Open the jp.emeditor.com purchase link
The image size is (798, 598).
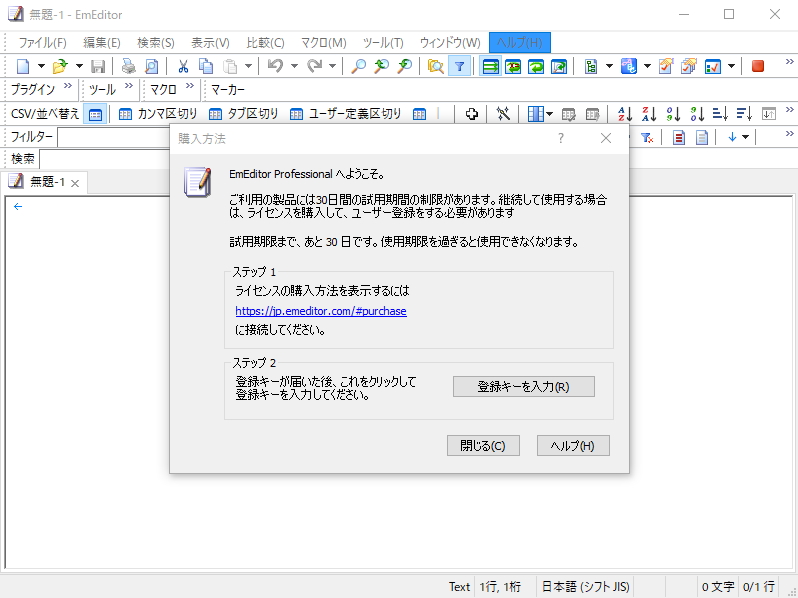[321, 311]
